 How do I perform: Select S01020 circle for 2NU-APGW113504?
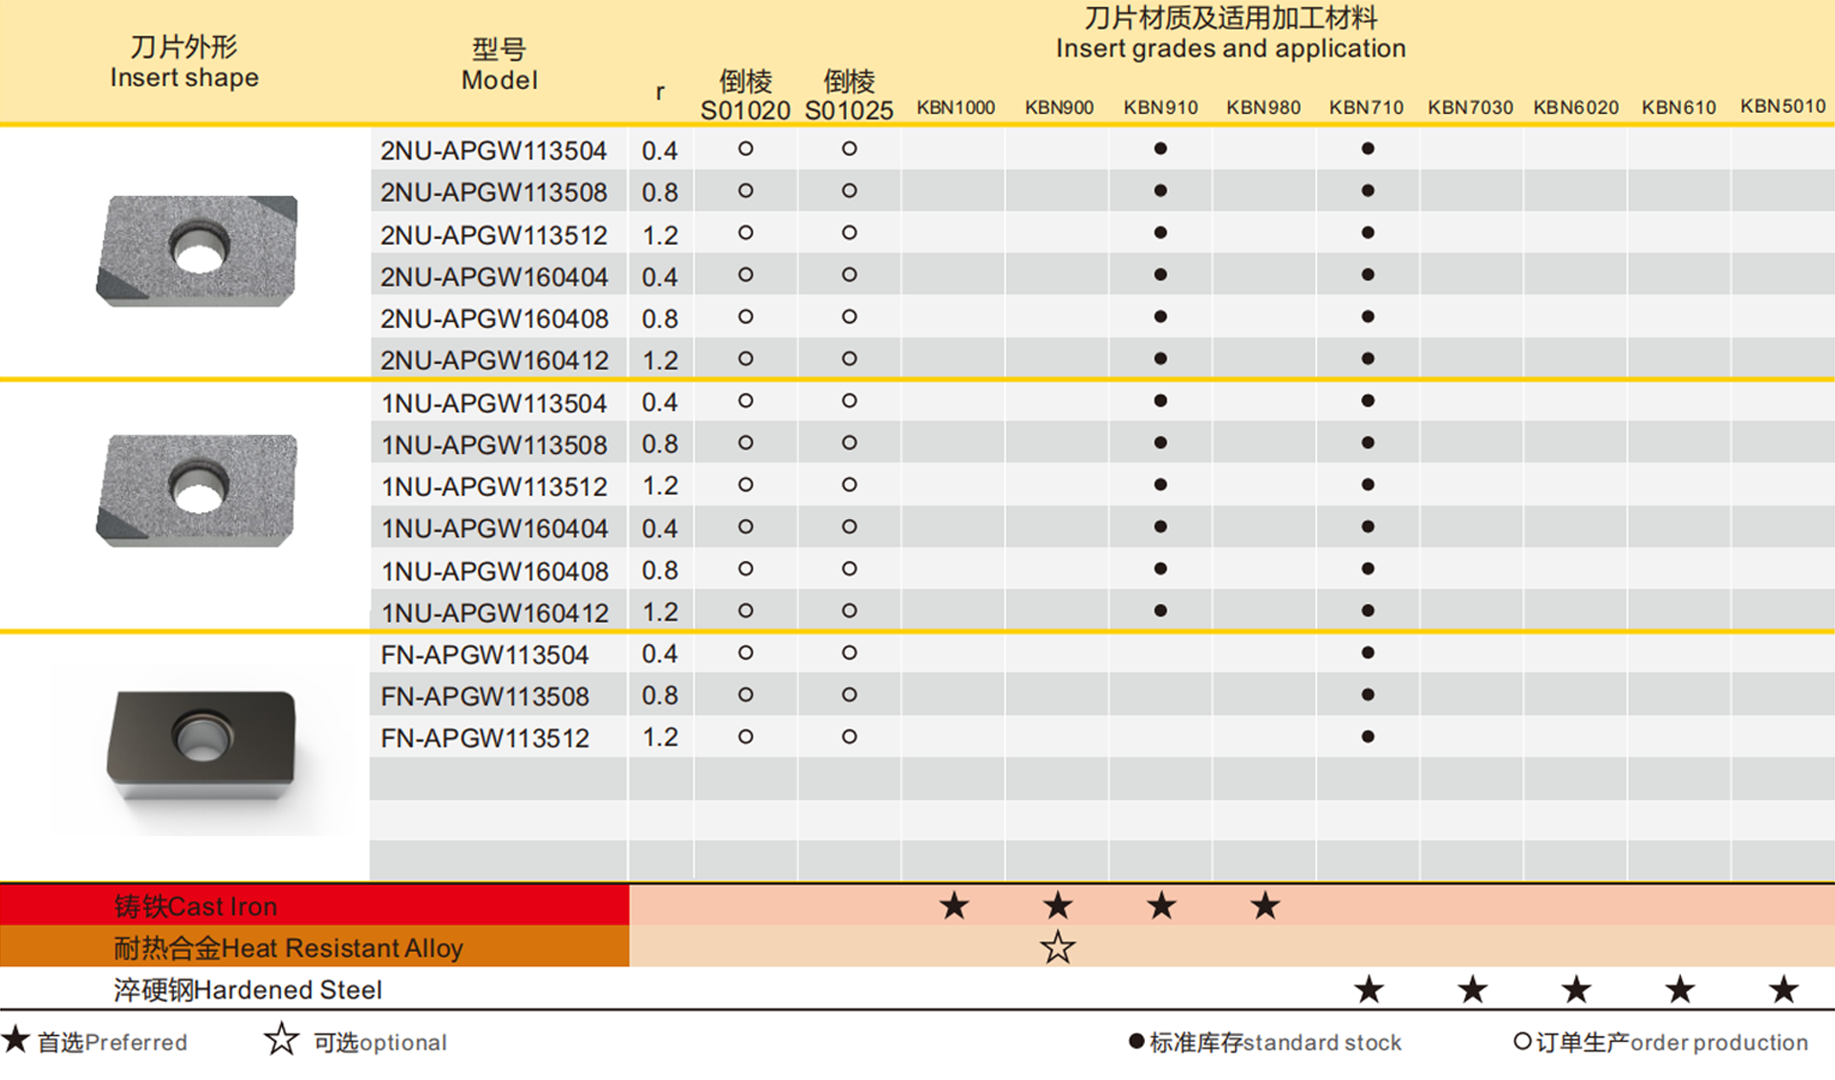tap(745, 149)
